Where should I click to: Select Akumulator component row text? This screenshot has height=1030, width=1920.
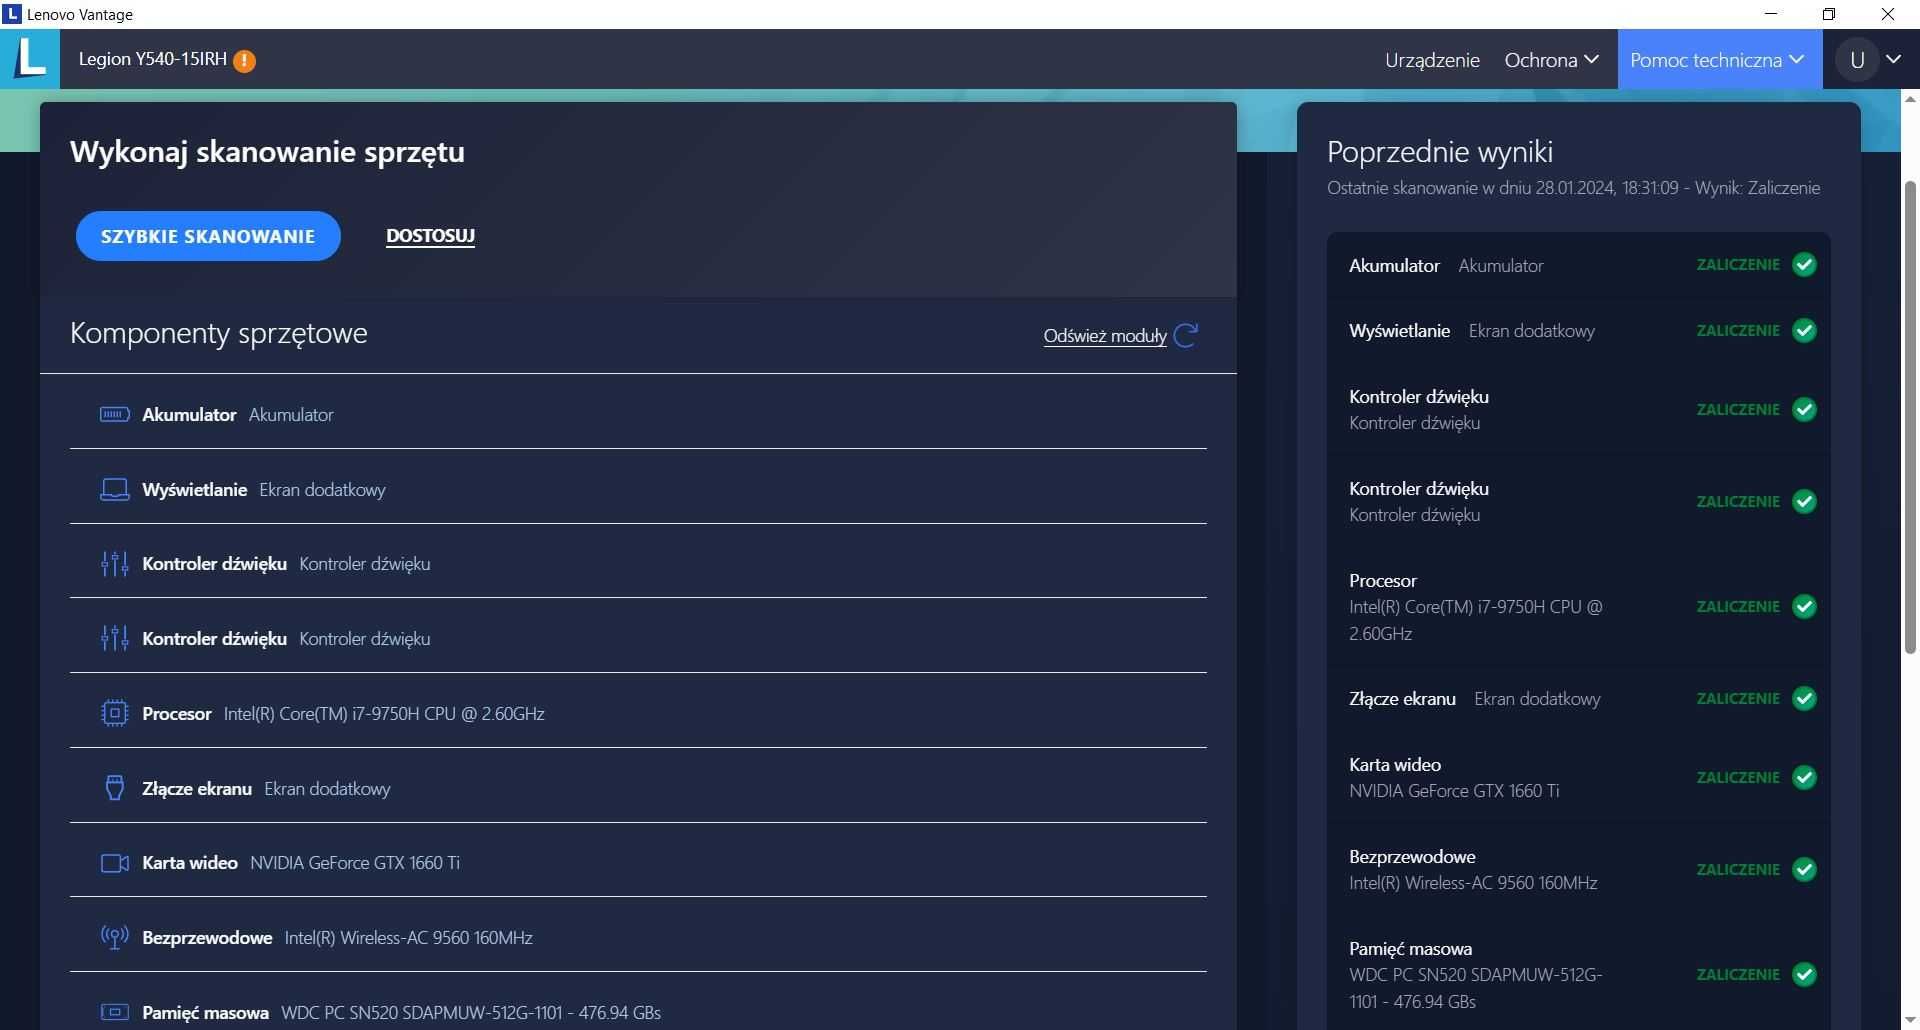(237, 414)
